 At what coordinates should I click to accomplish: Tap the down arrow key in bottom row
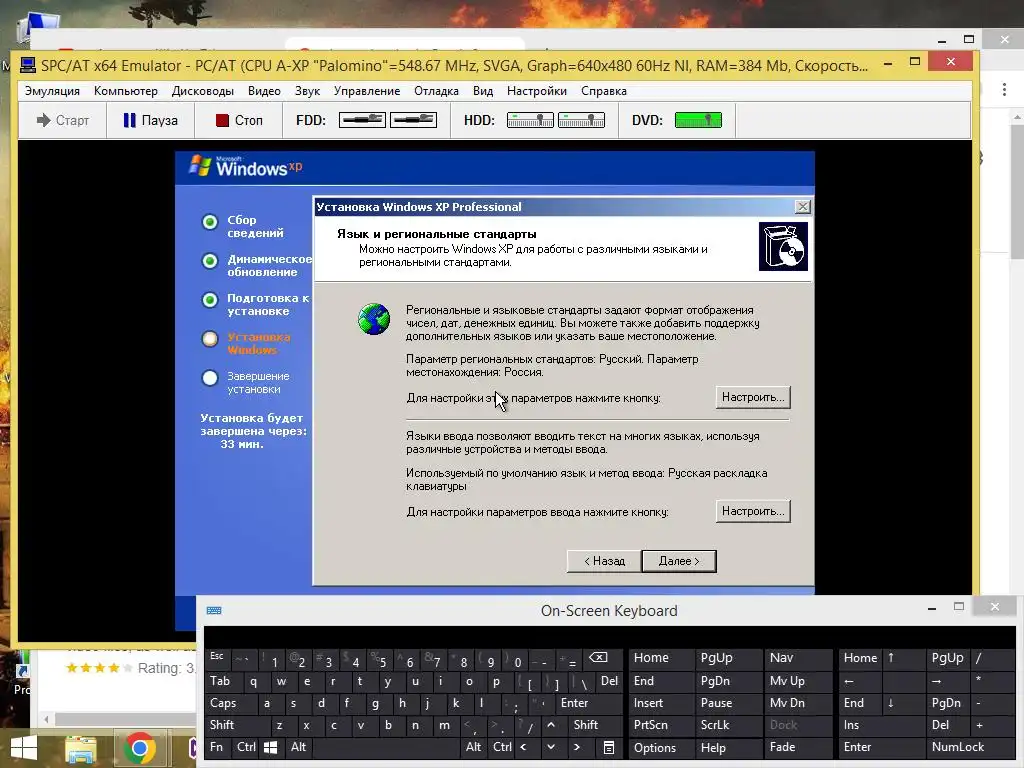(x=551, y=747)
